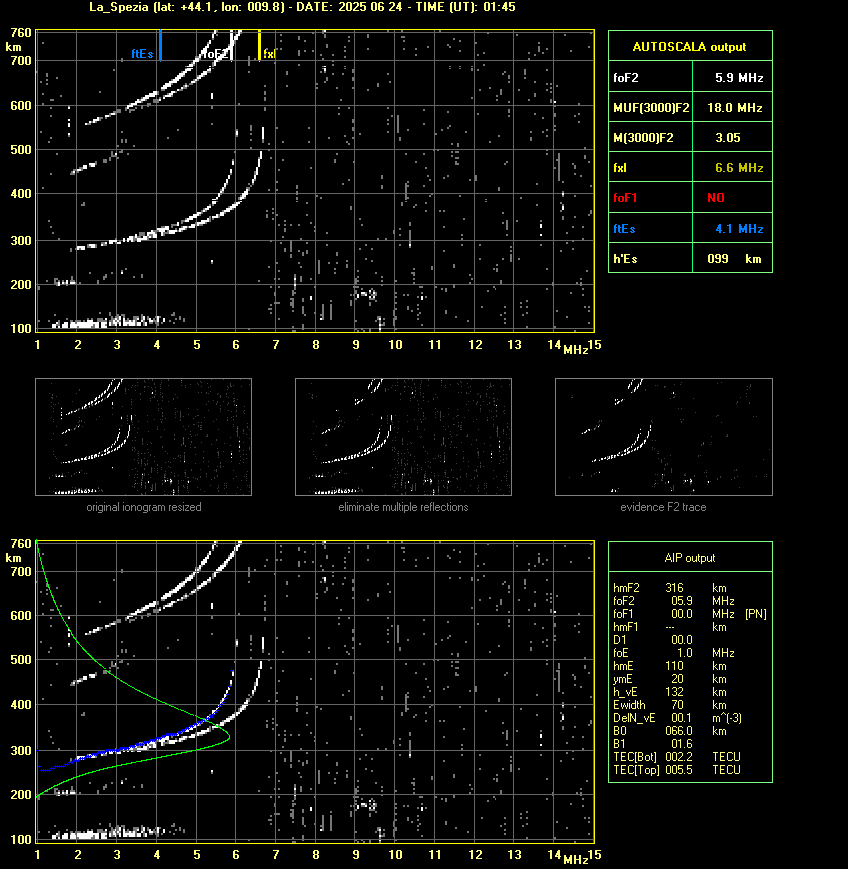Click the h'Es value '099 km'
This screenshot has width=848, height=869.
pyautogui.click(x=734, y=259)
